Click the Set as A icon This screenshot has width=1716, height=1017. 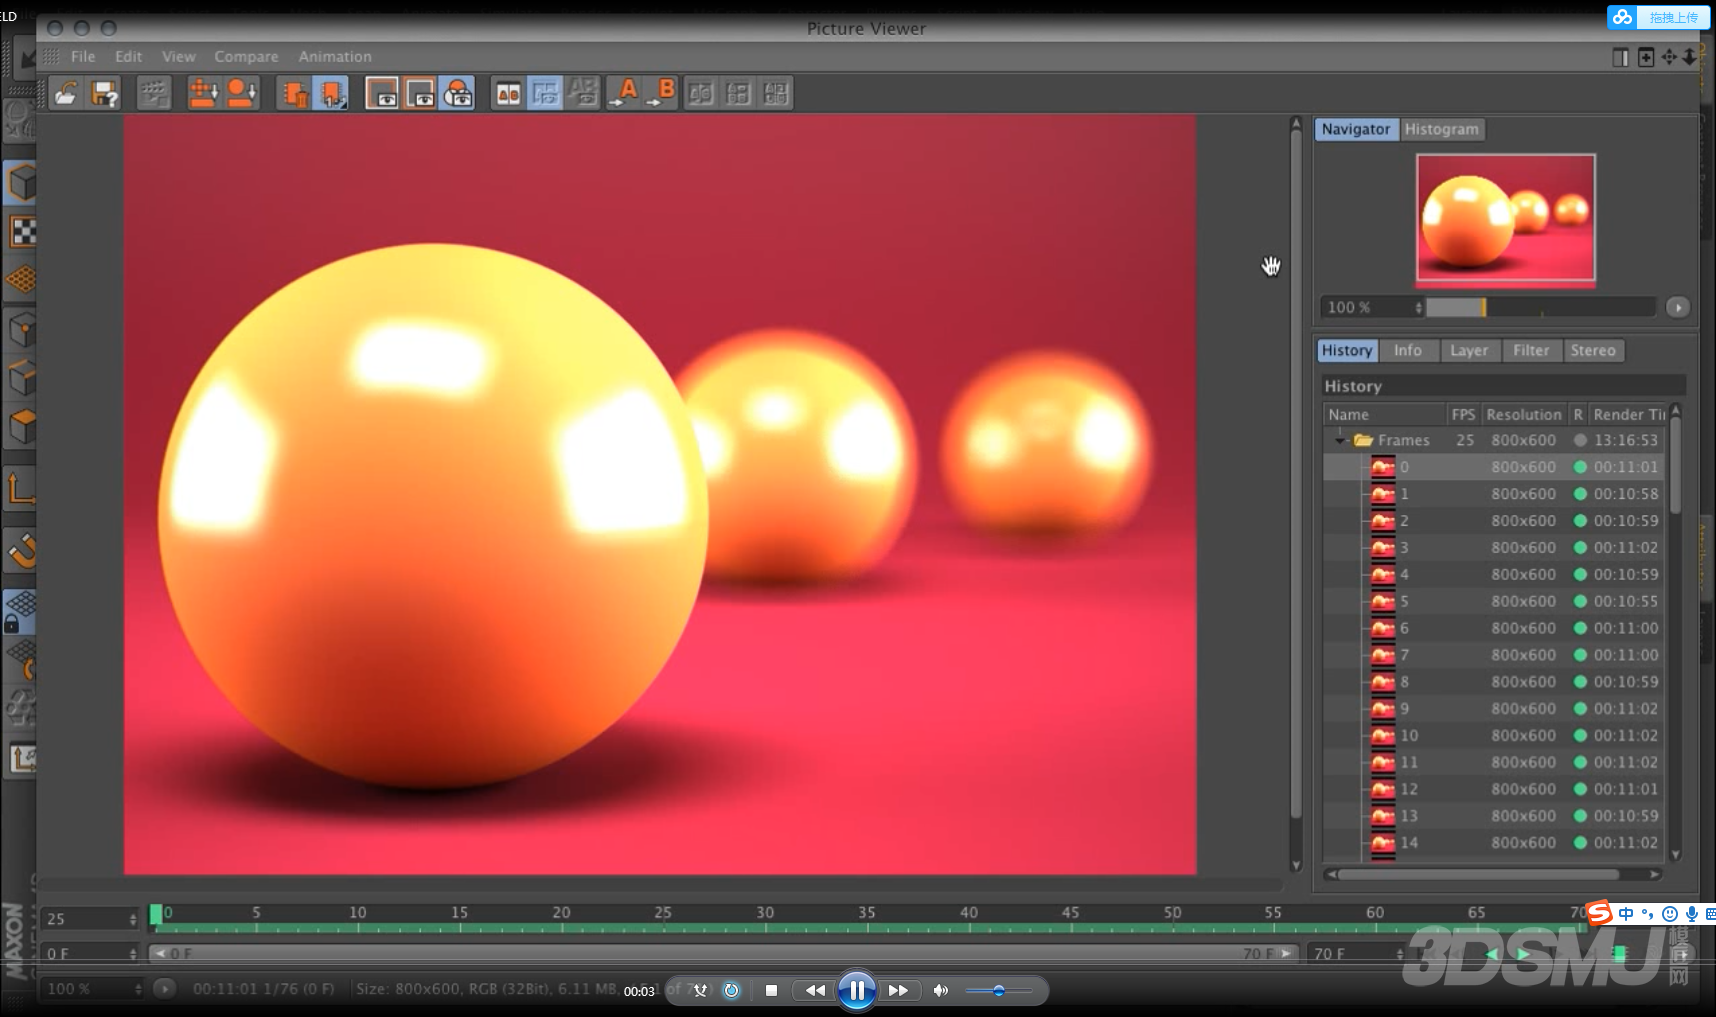[x=623, y=93]
